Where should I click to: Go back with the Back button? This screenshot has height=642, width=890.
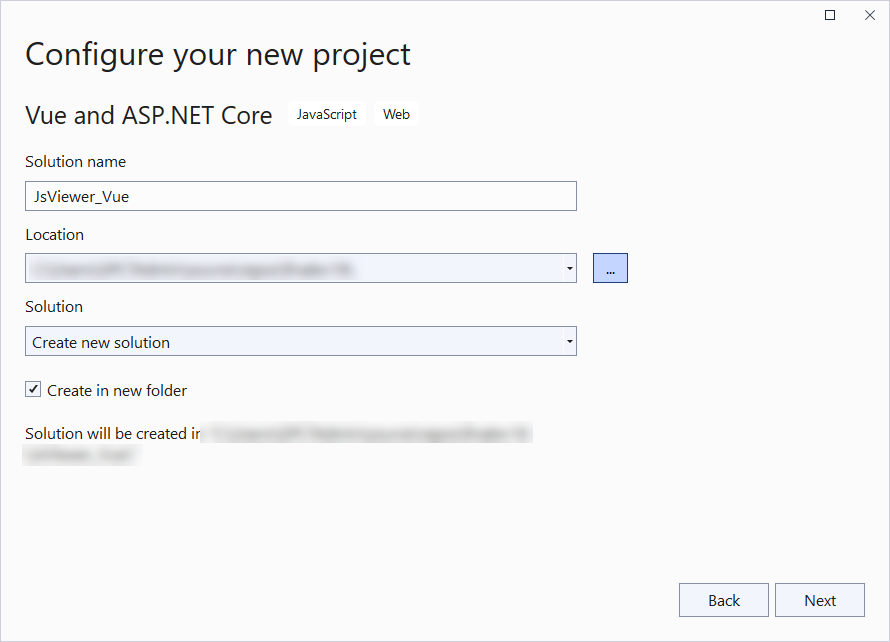point(724,600)
